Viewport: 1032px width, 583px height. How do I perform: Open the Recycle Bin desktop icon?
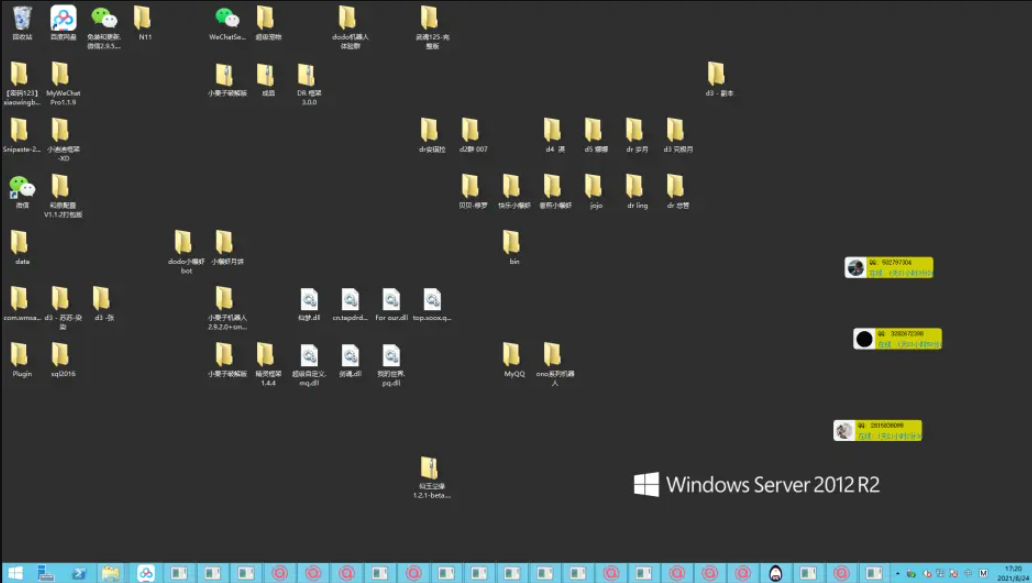[x=22, y=19]
